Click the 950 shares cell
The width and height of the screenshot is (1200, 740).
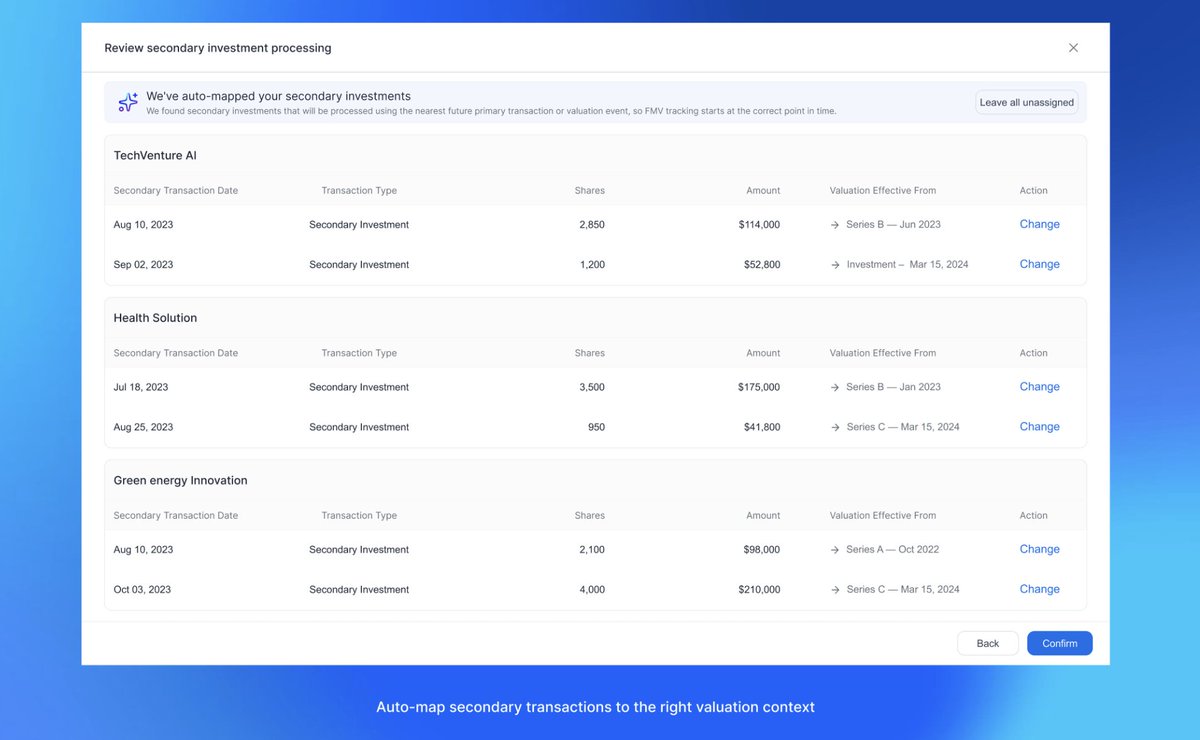[x=596, y=427]
